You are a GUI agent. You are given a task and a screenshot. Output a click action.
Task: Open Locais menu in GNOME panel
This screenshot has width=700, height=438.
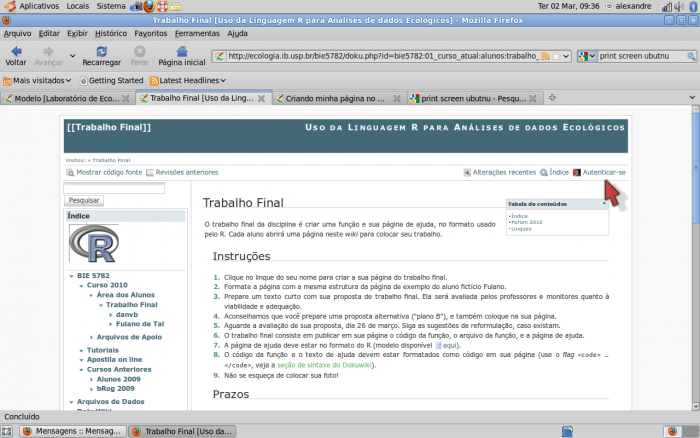78,6
